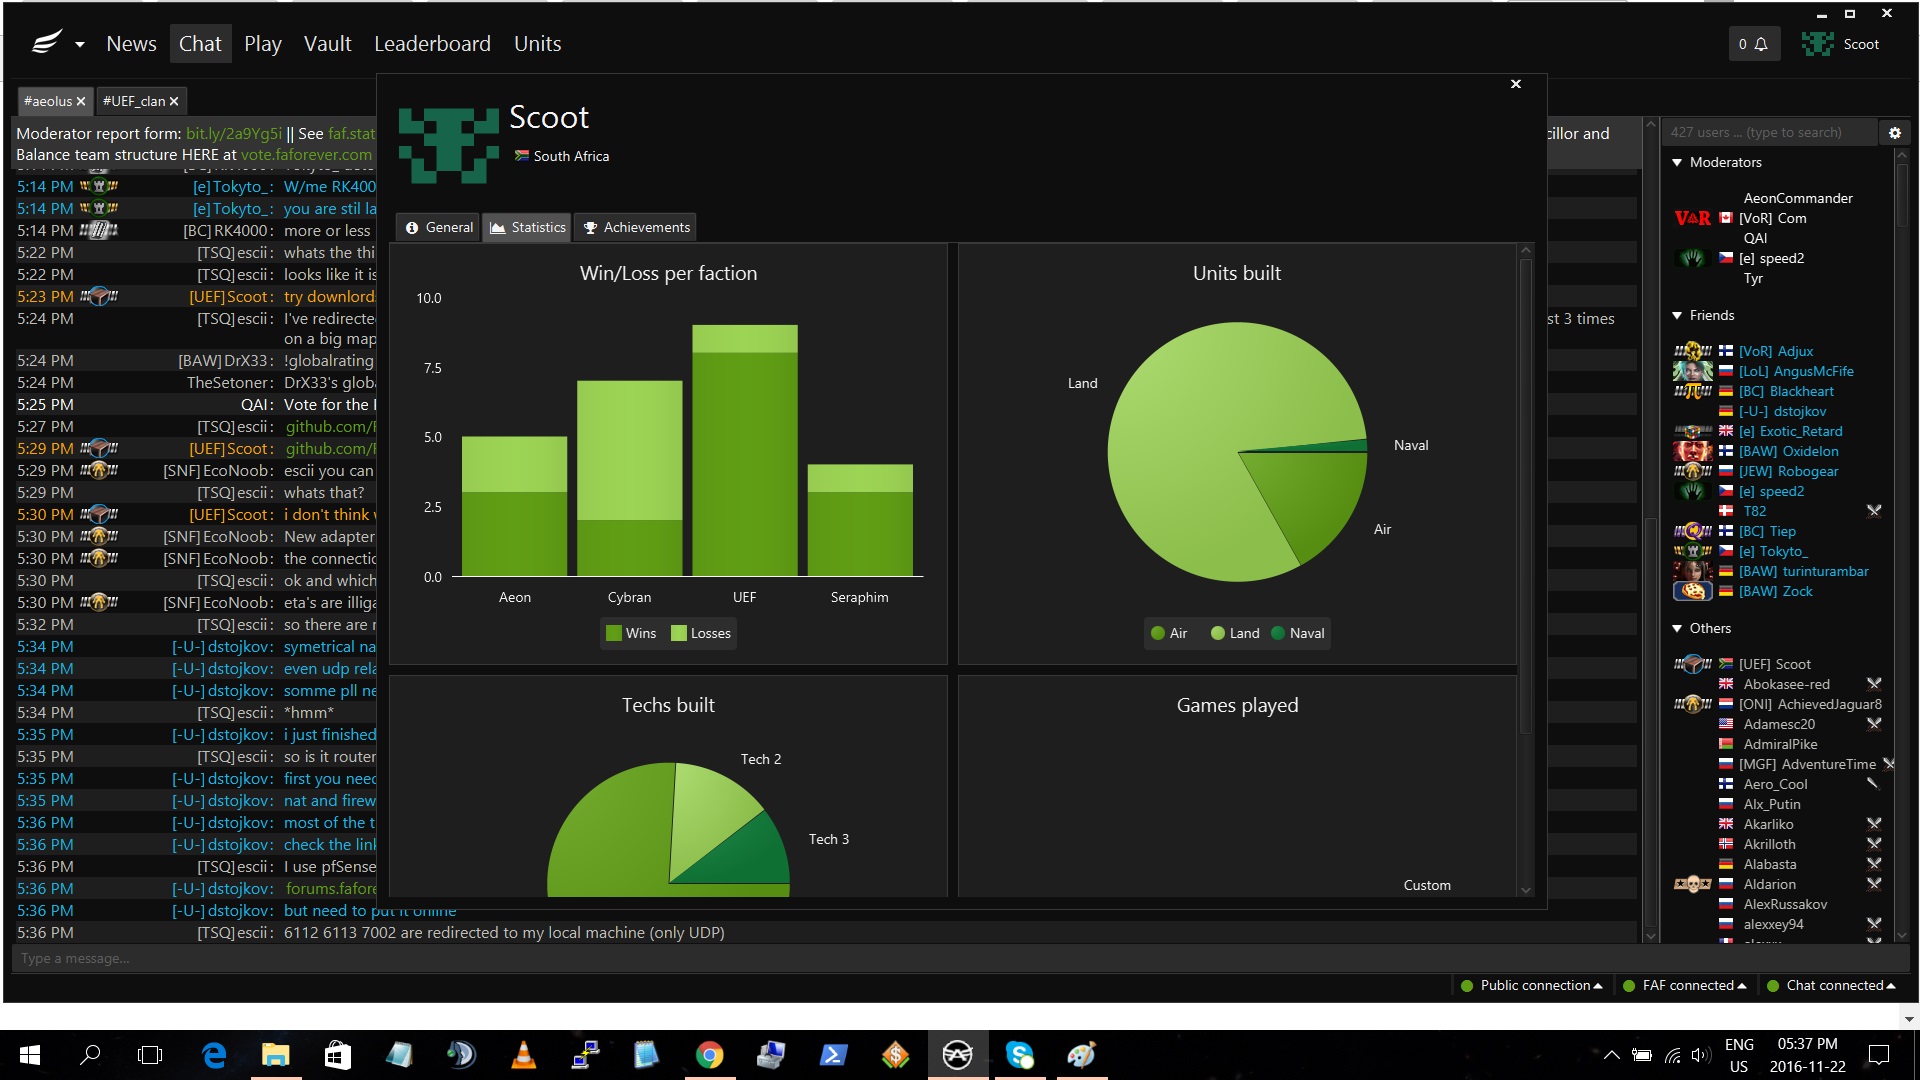Image resolution: width=1920 pixels, height=1080 pixels.
Task: Close the #aeolus chat tab
Action: 81,101
